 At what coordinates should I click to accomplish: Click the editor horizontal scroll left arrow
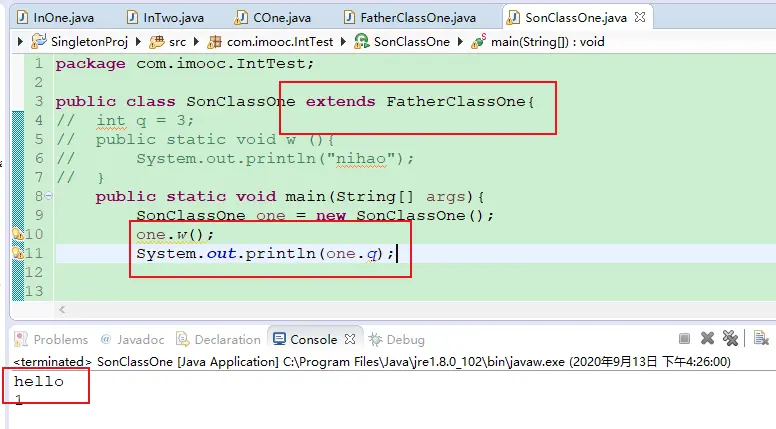pos(62,310)
